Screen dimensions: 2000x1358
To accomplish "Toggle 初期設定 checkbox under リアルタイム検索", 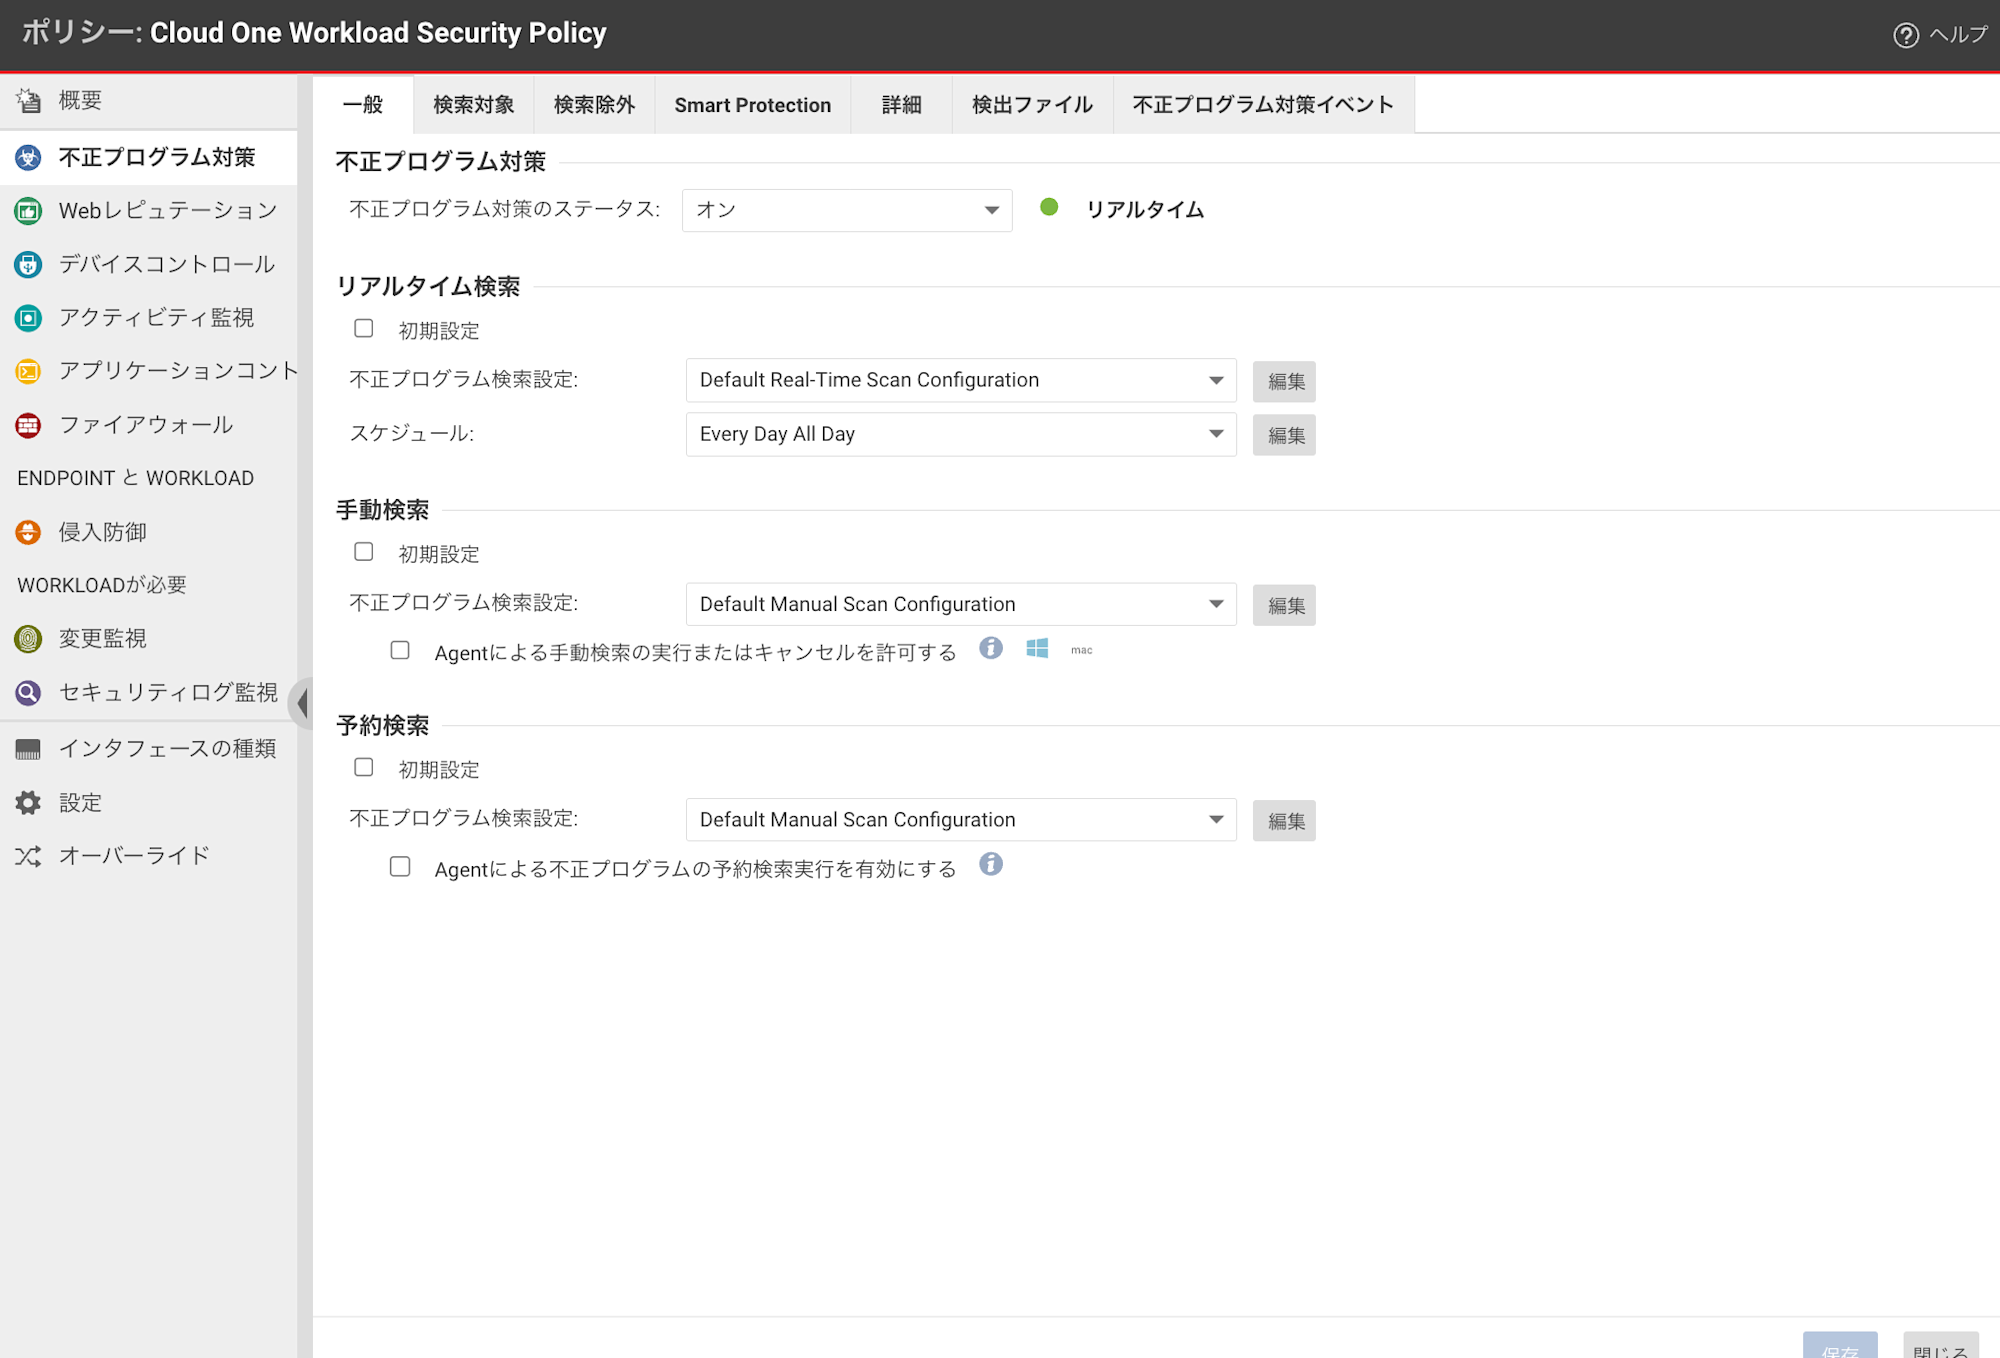I will (364, 328).
